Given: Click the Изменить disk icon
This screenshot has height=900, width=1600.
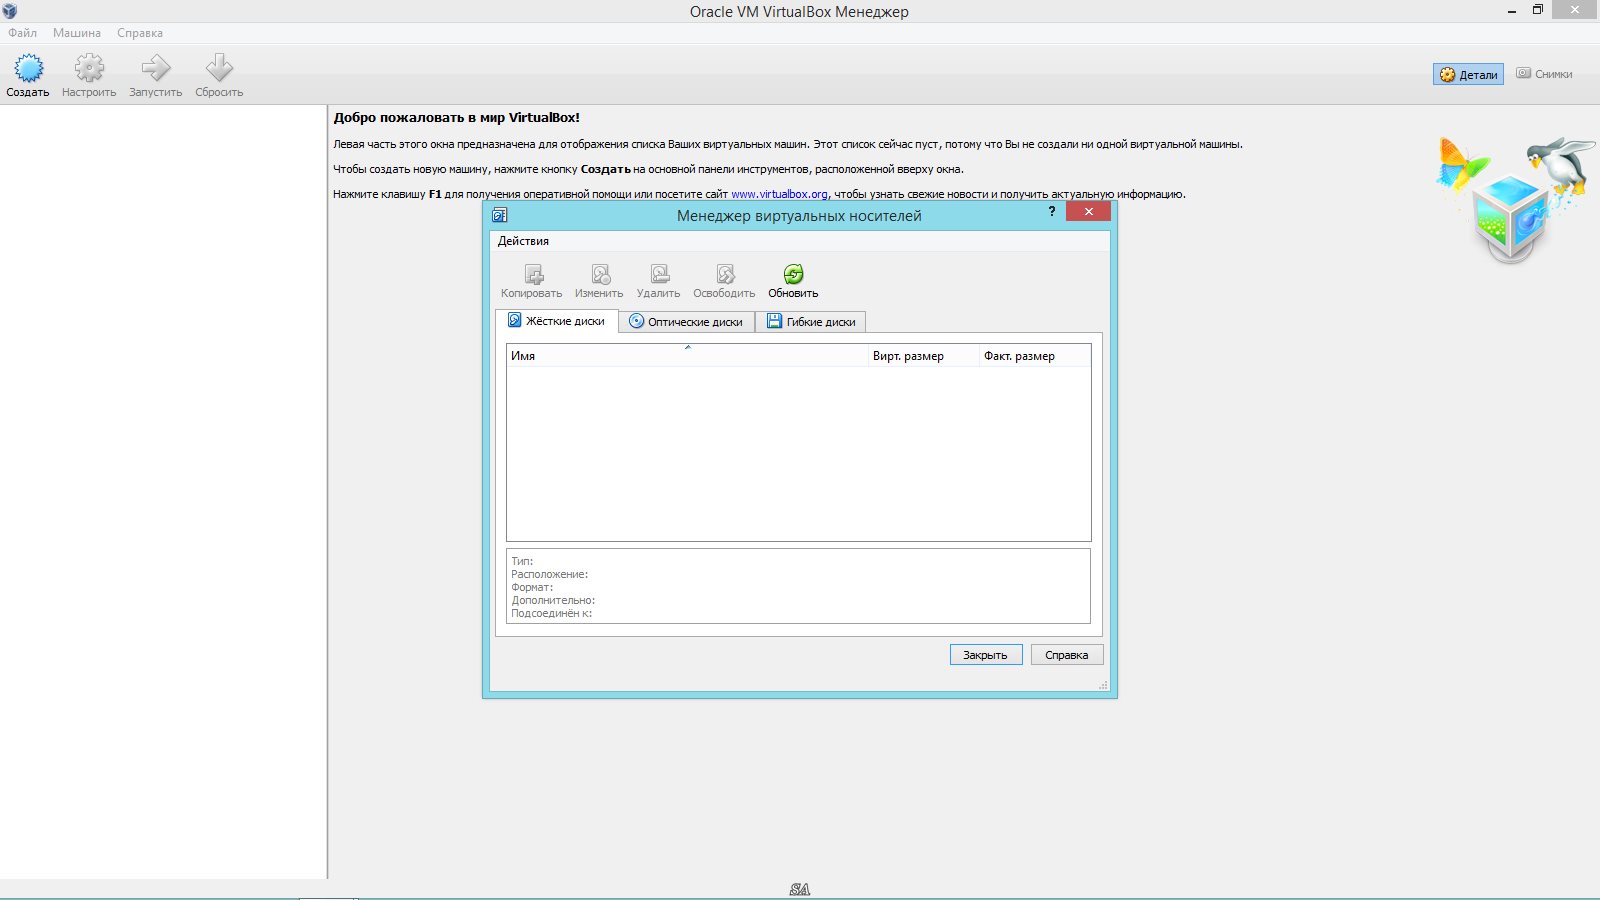Looking at the screenshot, I should click(600, 274).
